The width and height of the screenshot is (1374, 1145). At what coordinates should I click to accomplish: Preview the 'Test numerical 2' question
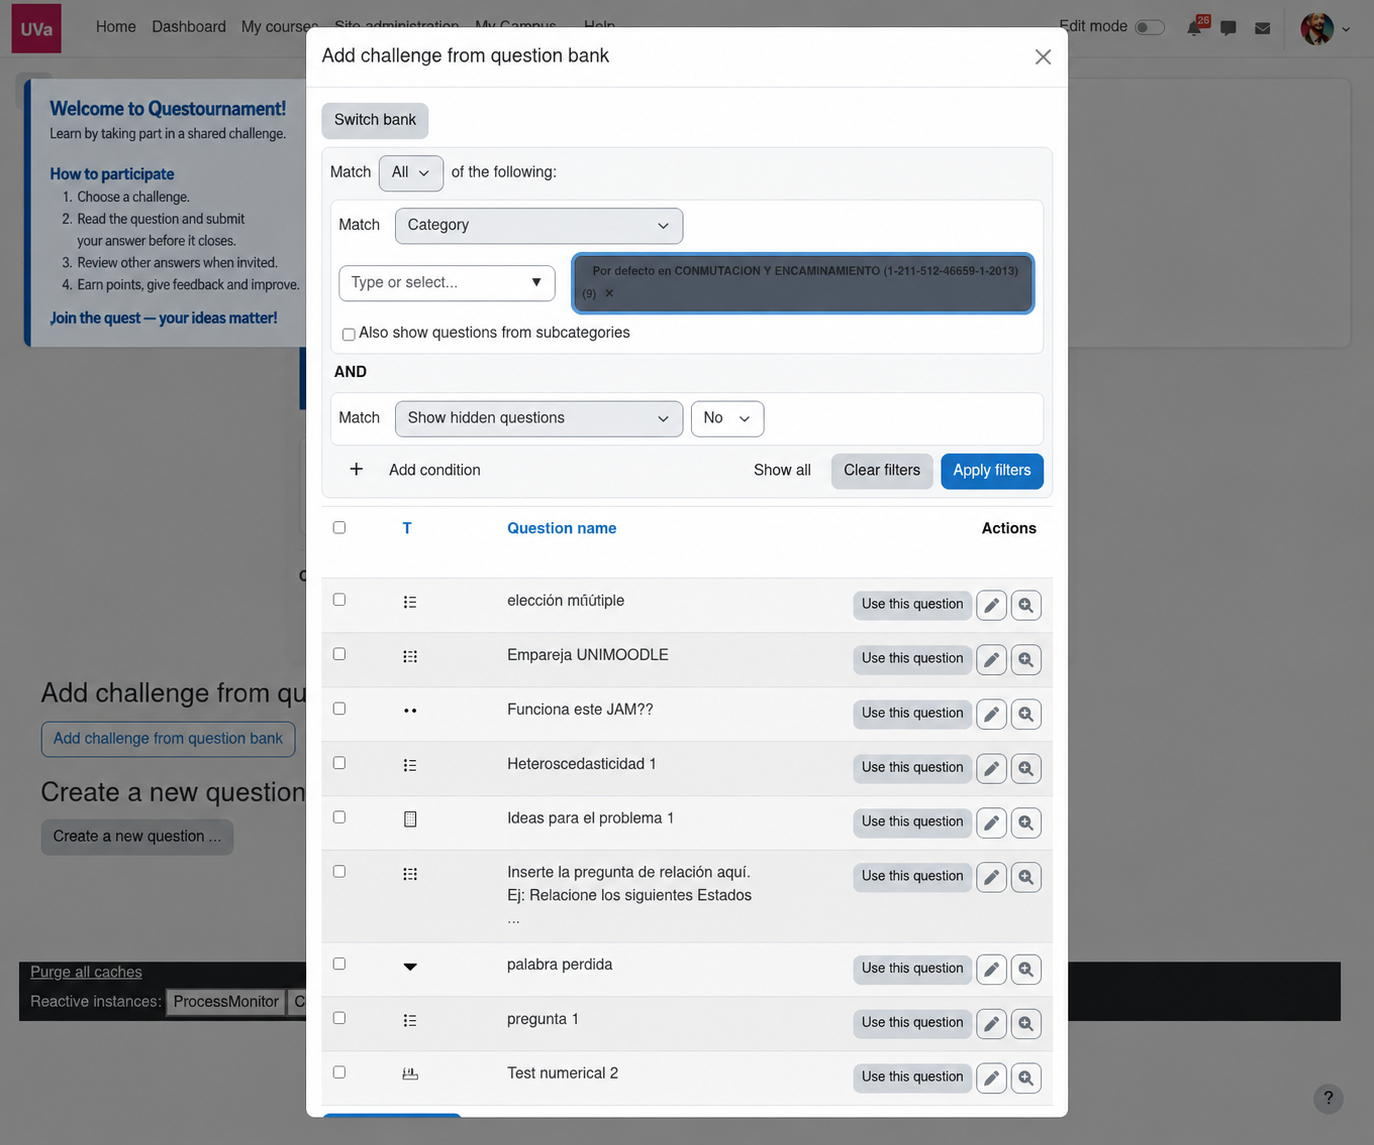(x=1026, y=1078)
